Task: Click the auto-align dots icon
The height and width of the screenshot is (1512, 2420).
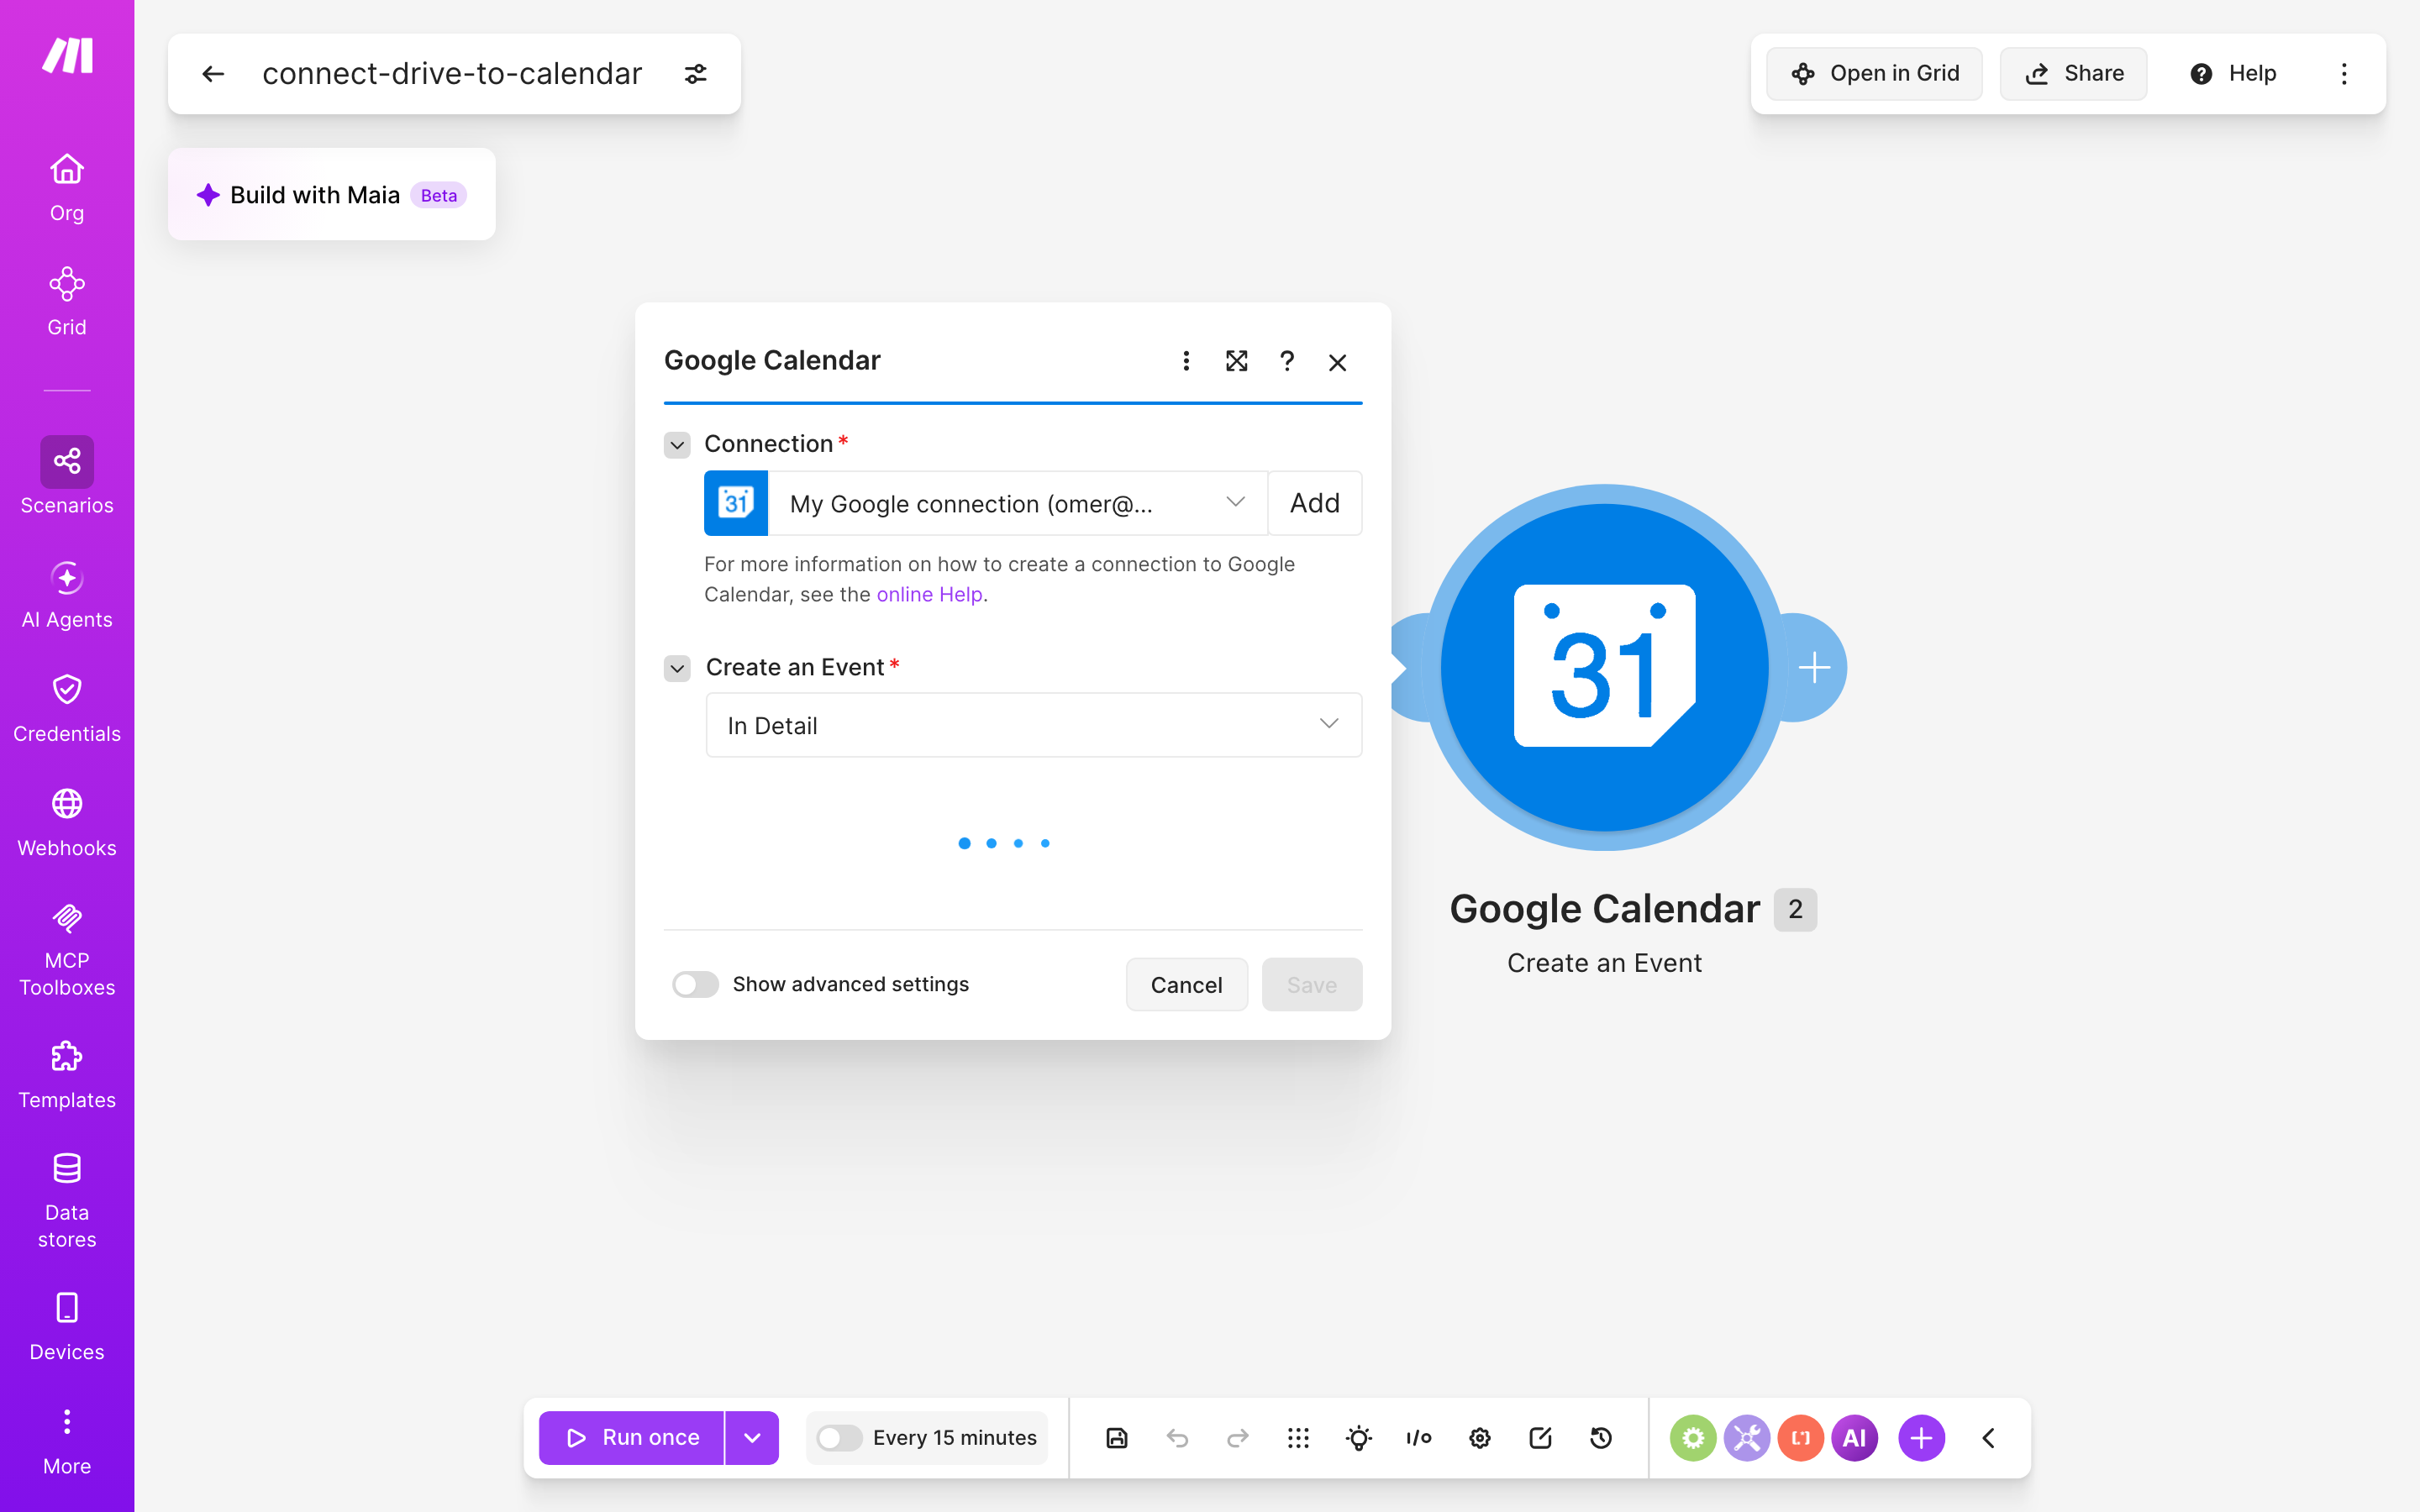Action: pos(1298,1437)
